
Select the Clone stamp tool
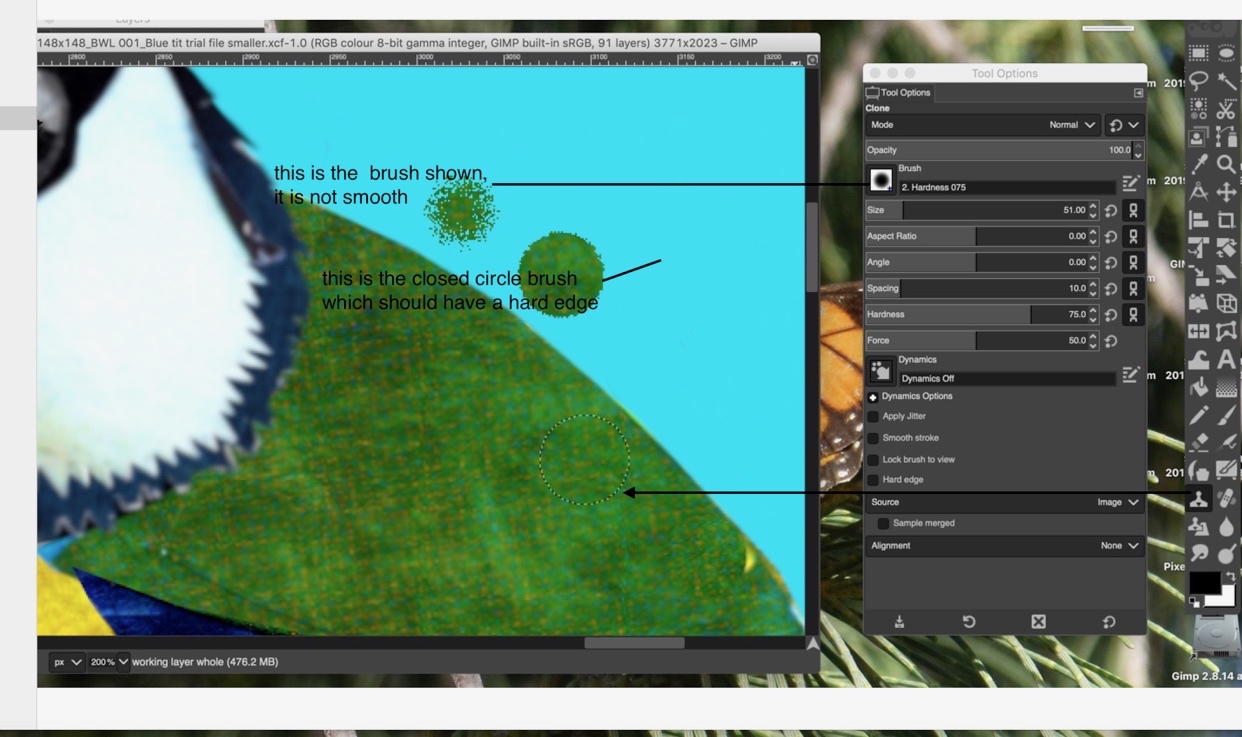tap(1198, 498)
